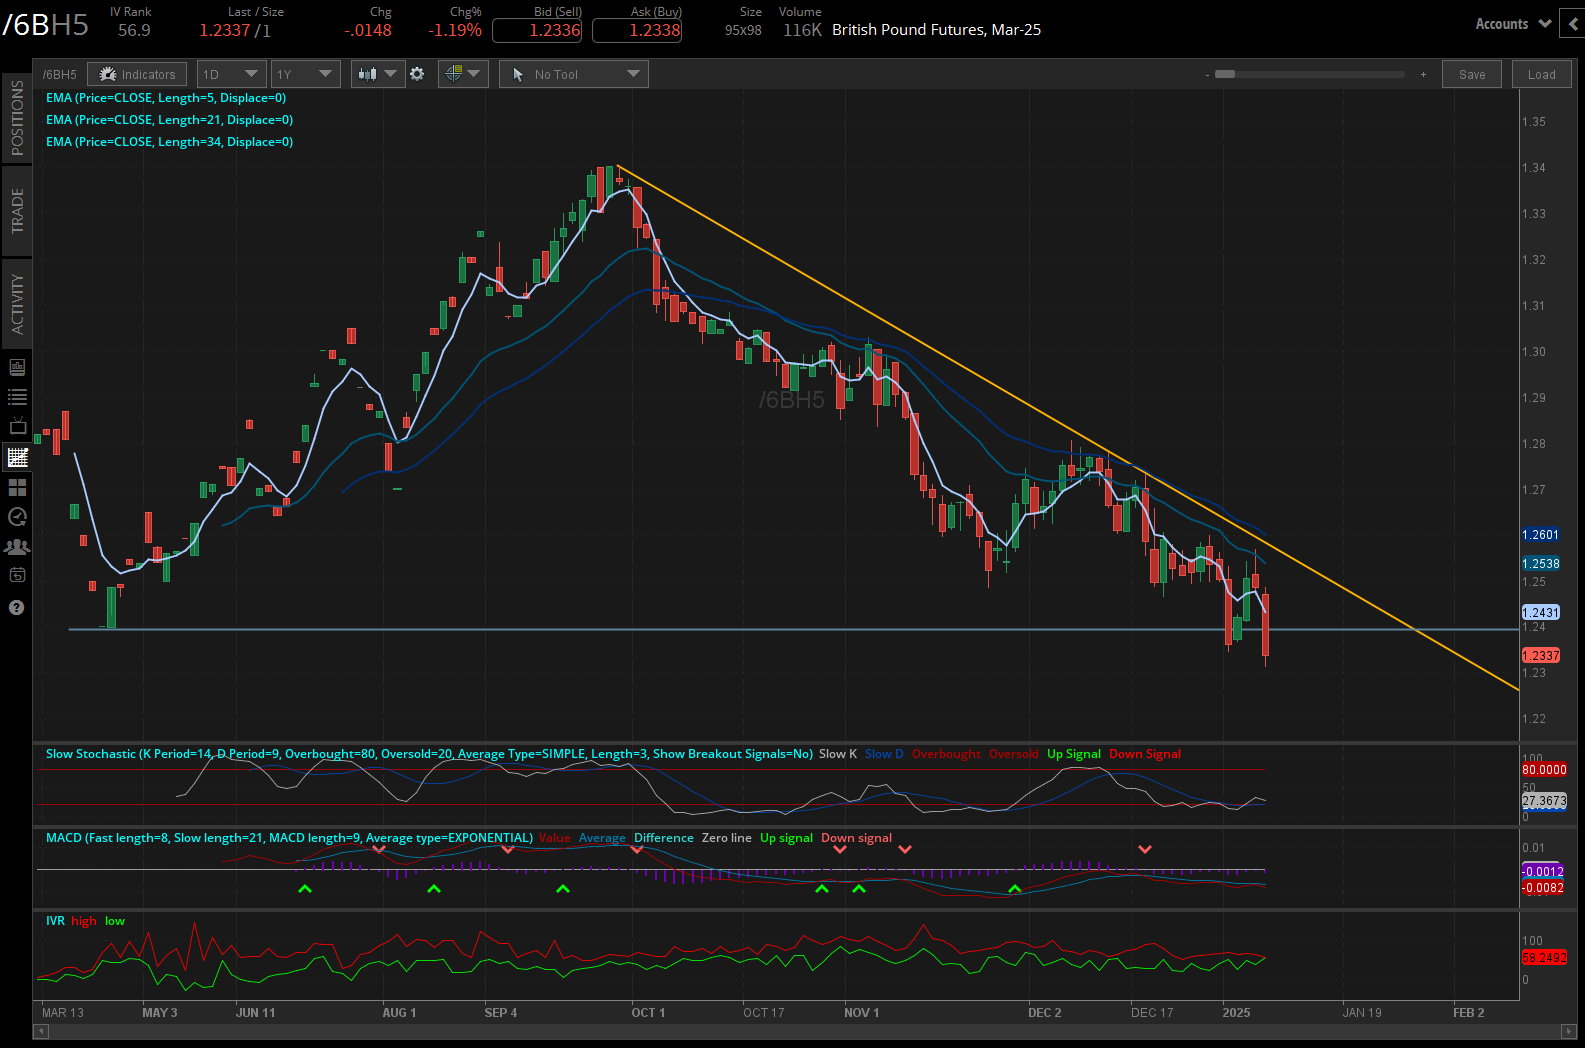This screenshot has width=1585, height=1048.
Task: Open the candlestick chart type dropdown
Action: (377, 74)
